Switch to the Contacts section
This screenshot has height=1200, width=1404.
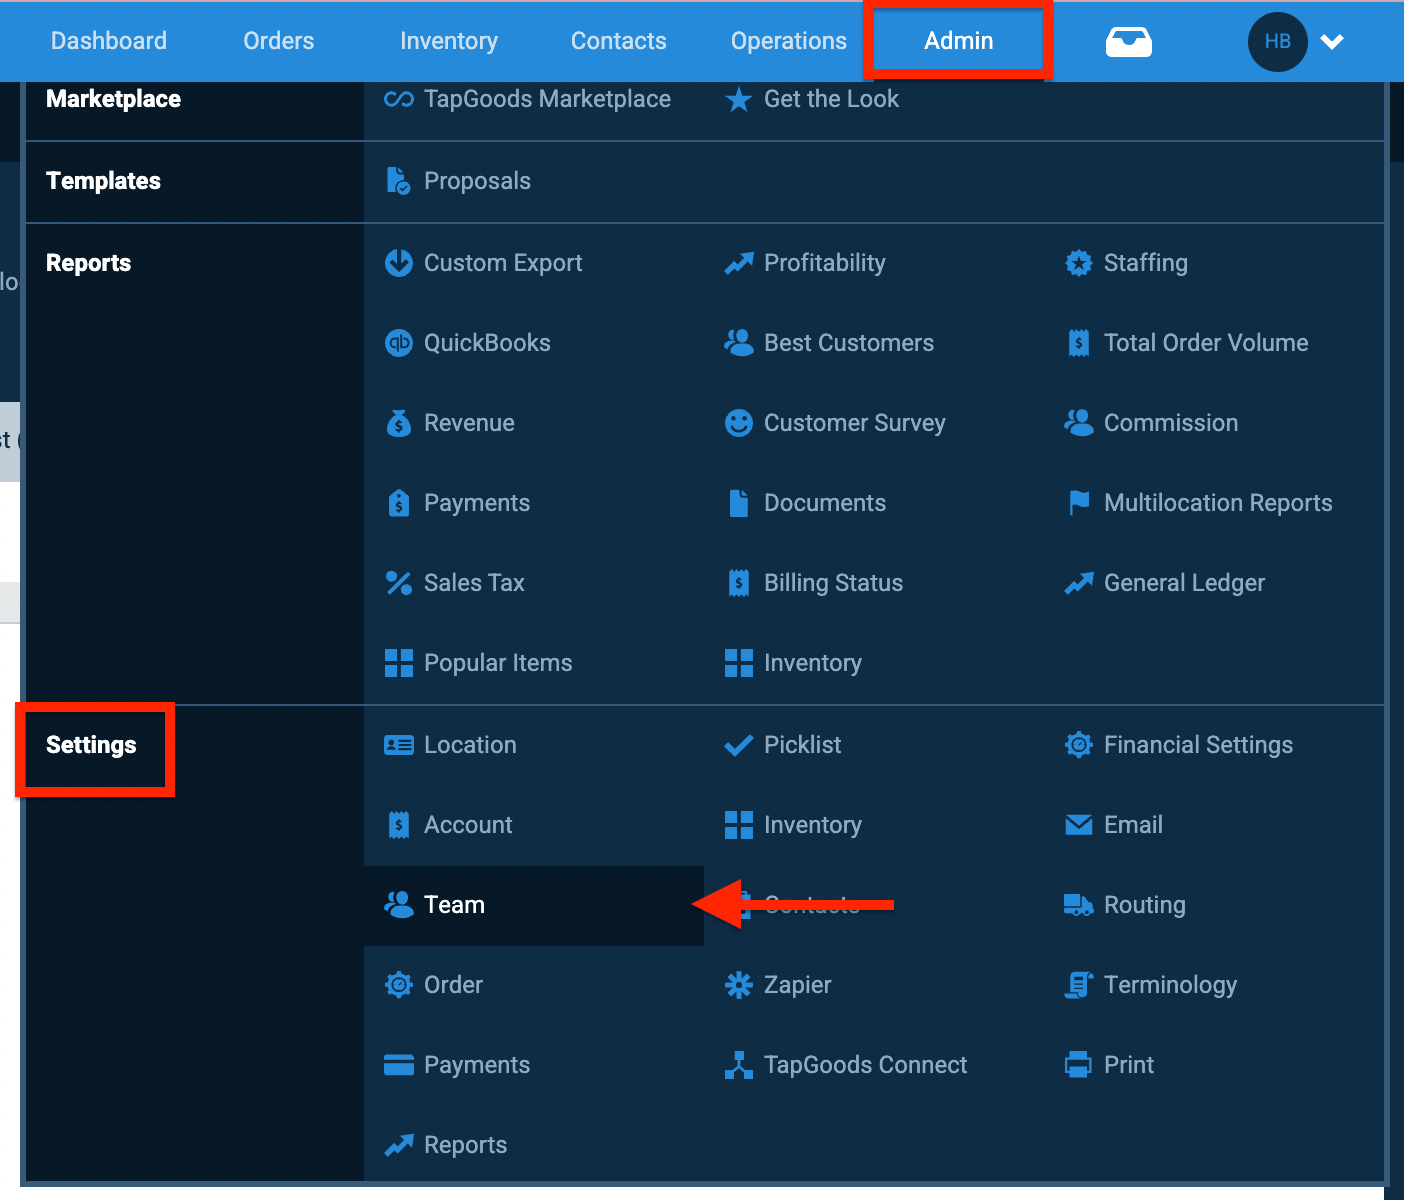[618, 41]
